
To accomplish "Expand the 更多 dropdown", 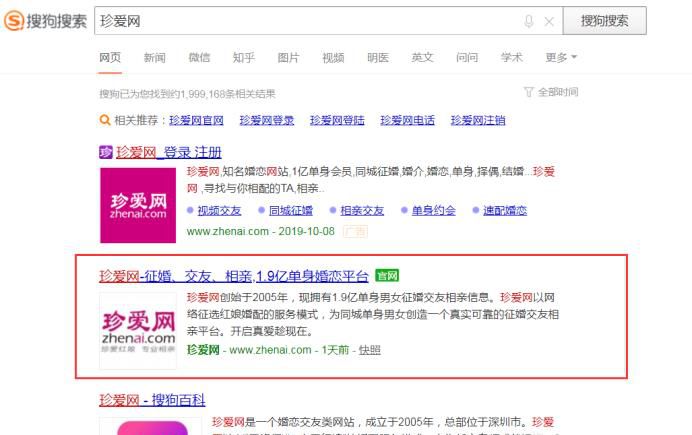I will [x=561, y=57].
